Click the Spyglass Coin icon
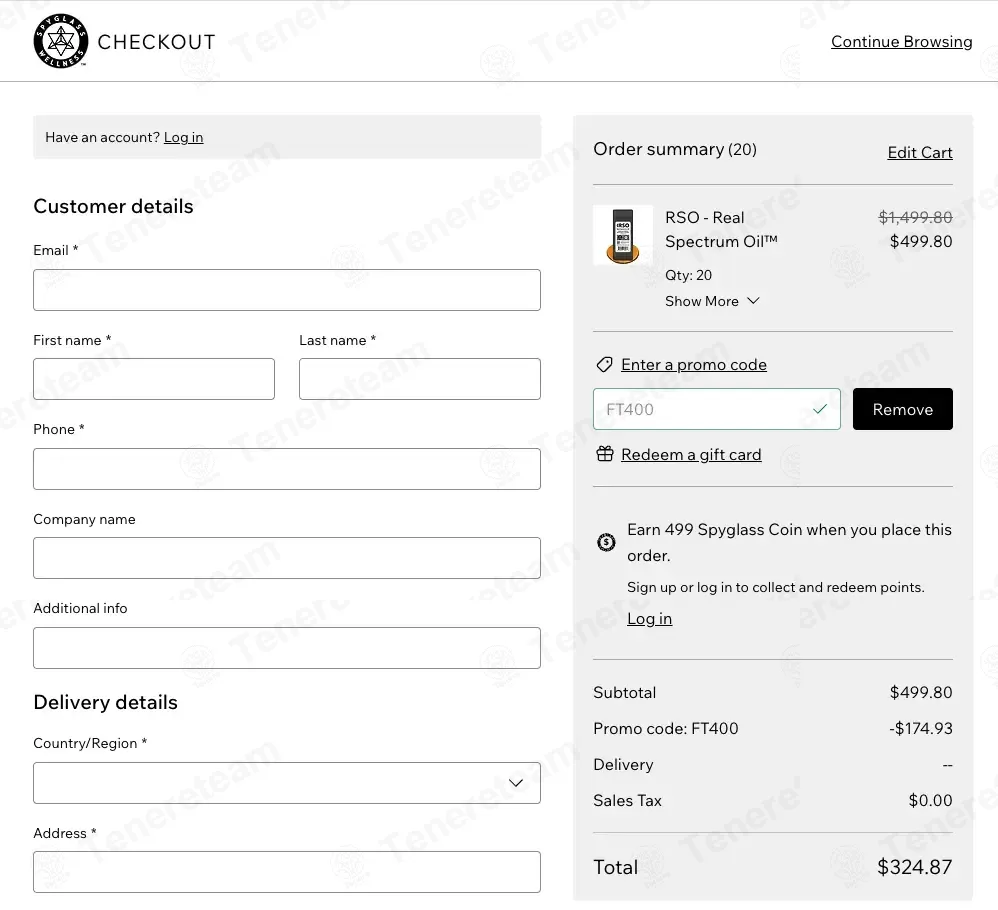Screen dimensions: 998x910 coord(606,542)
